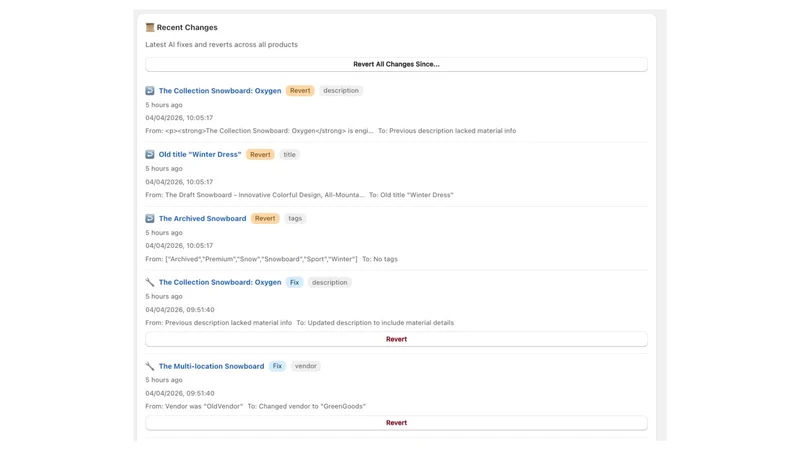Open Revert All Changes Since... button
This screenshot has height=450, width=800.
(396, 64)
